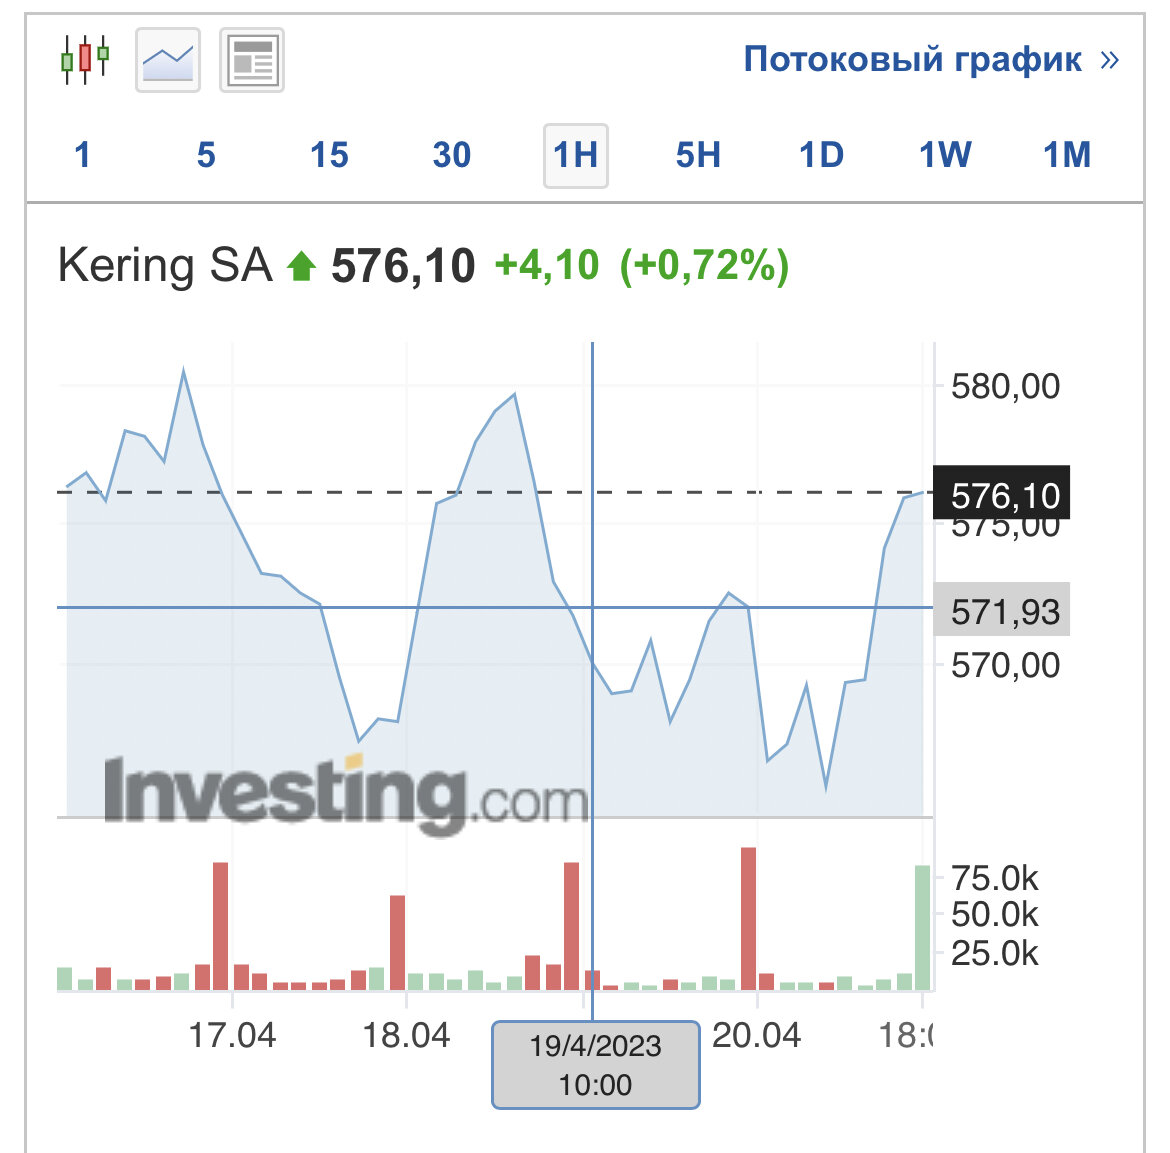Click the tall green volume bar at far right

tap(923, 928)
